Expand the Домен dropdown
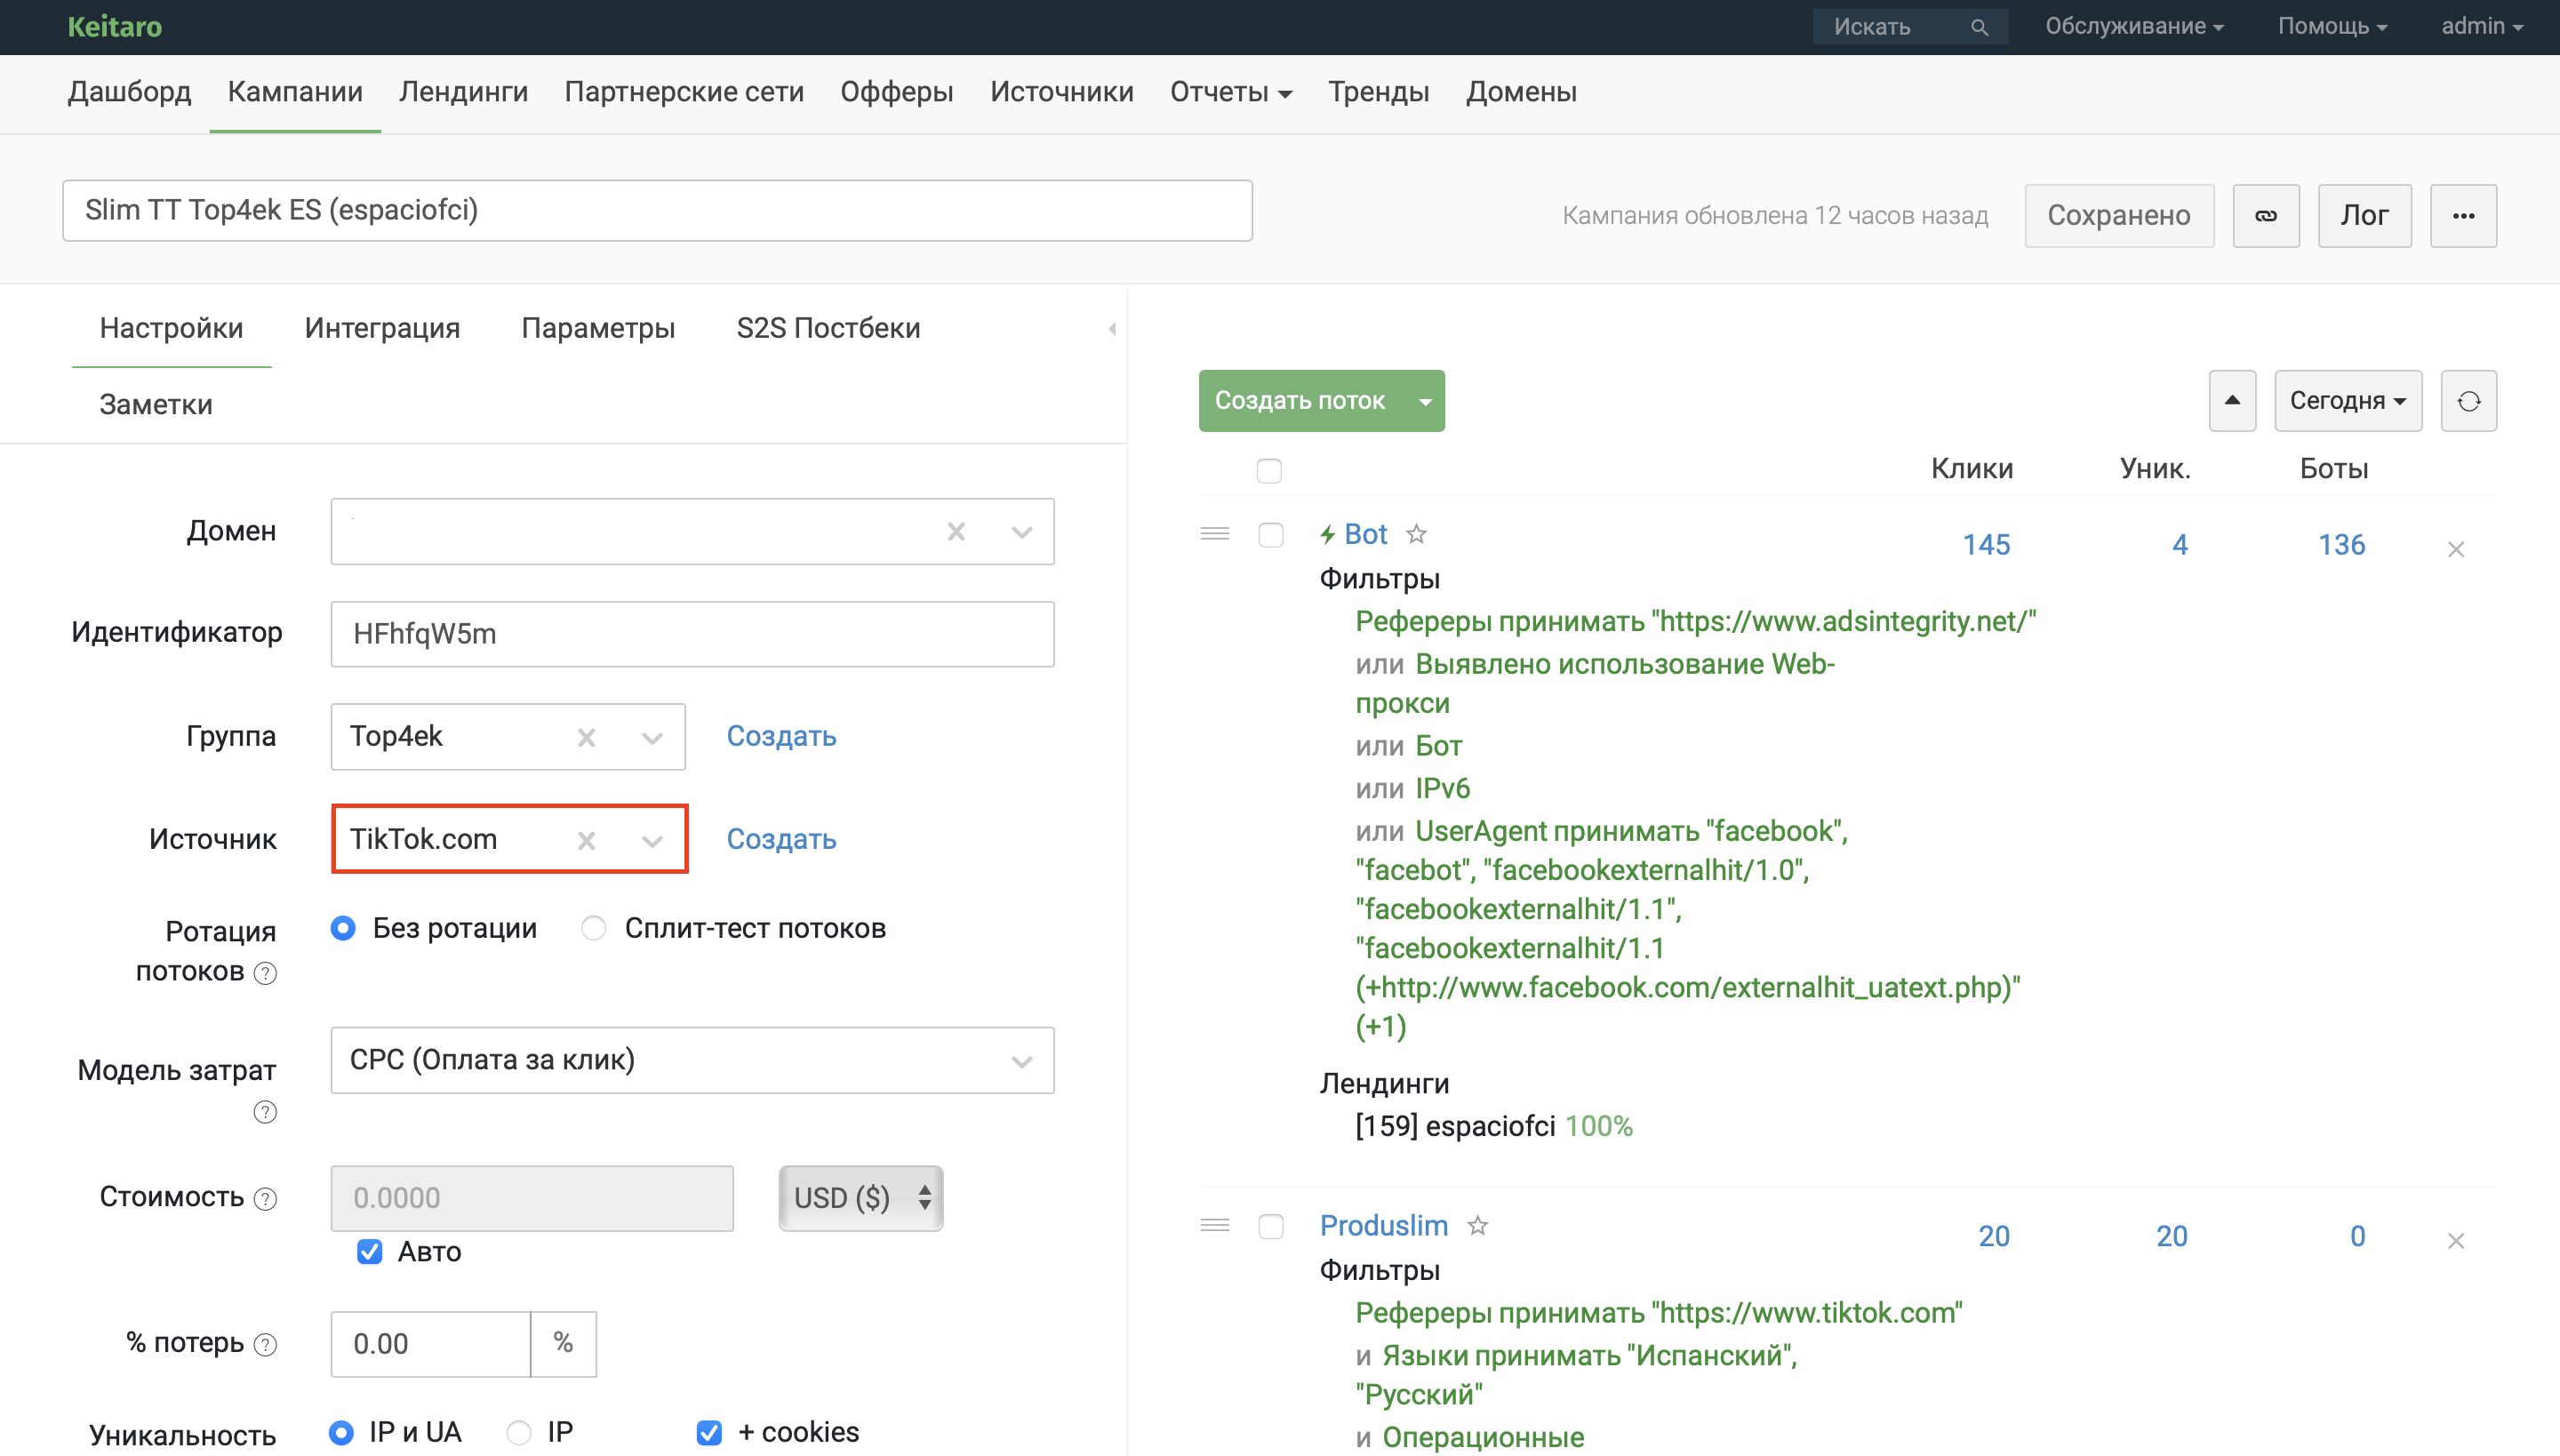 pyautogui.click(x=1022, y=532)
